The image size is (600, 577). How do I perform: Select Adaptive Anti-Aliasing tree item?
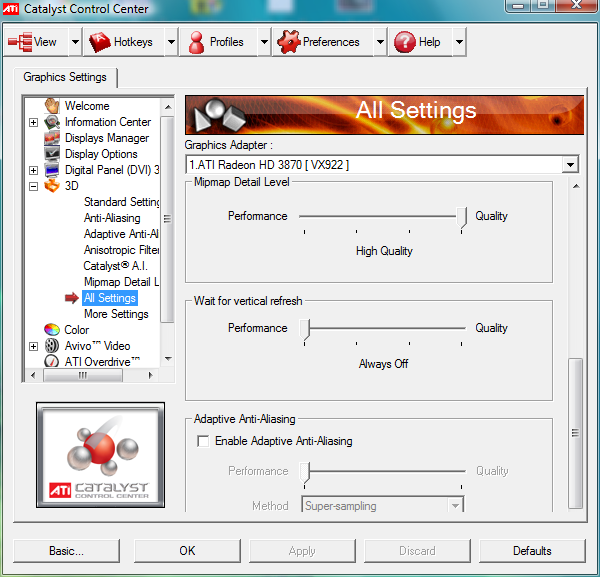pyautogui.click(x=121, y=234)
